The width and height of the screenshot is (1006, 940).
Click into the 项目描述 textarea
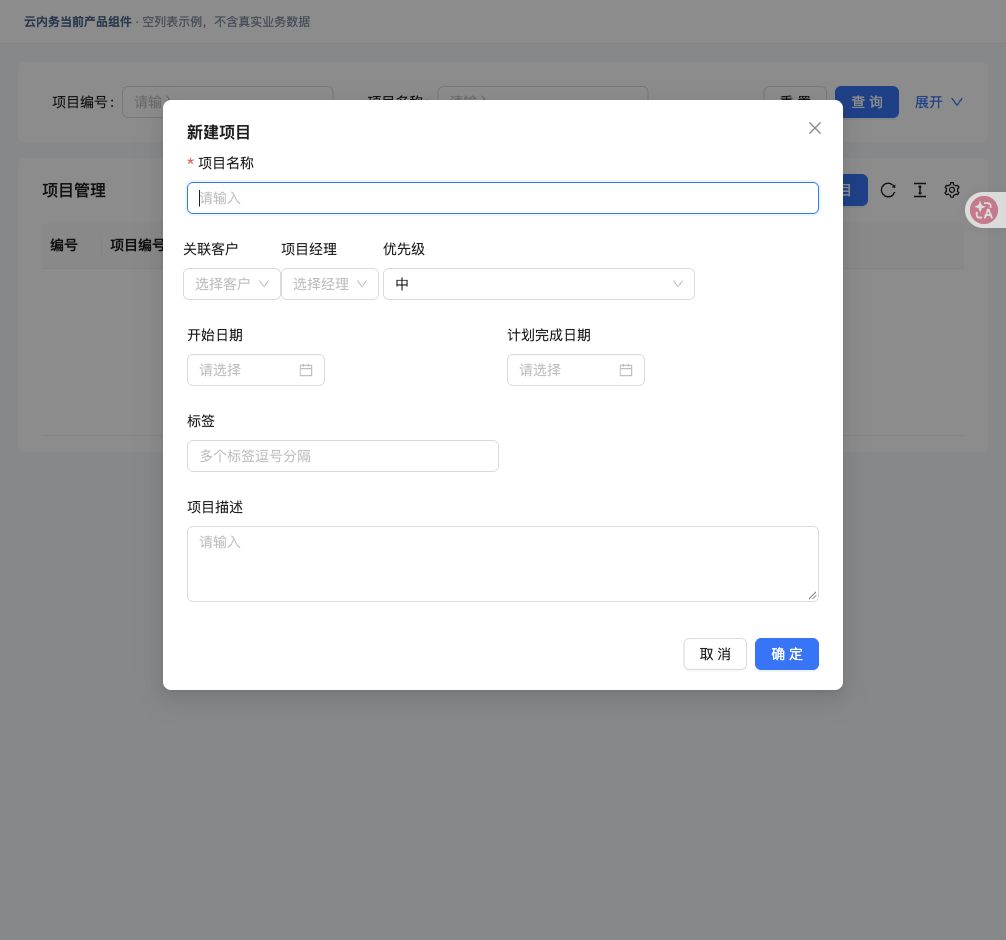click(x=502, y=564)
